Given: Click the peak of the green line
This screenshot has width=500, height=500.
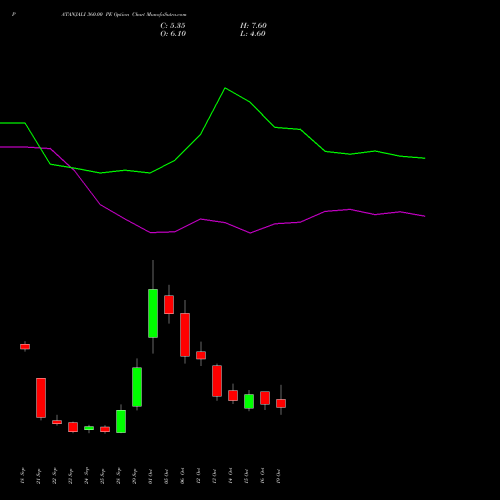Looking at the screenshot, I should click(225, 88).
